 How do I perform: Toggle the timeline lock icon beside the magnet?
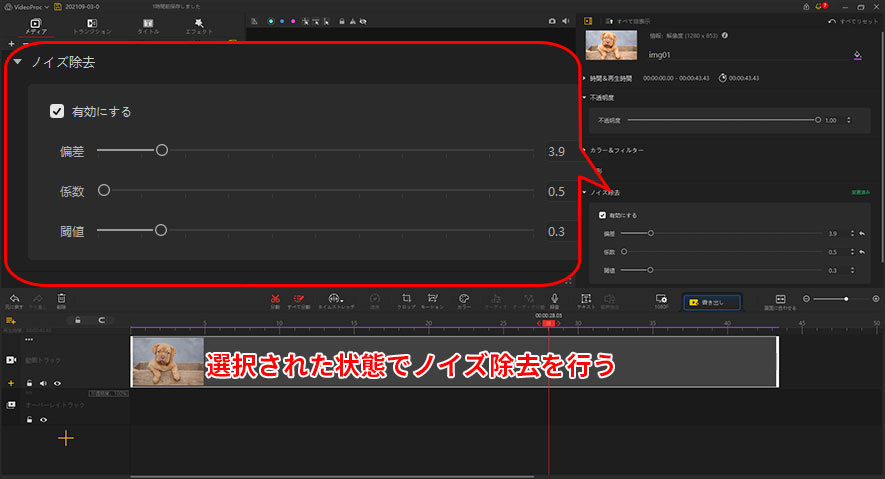[x=78, y=320]
